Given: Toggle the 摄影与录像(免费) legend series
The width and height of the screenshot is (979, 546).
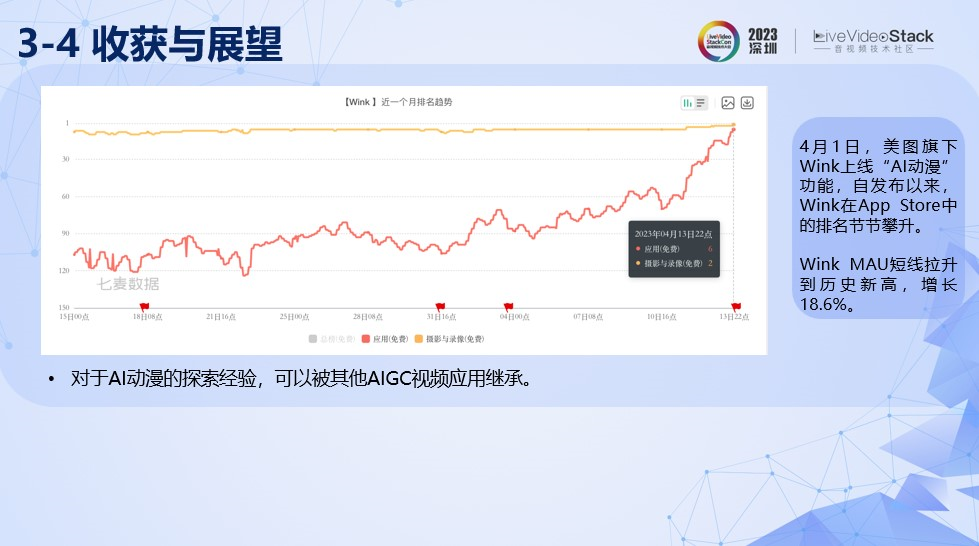Looking at the screenshot, I should pos(450,339).
